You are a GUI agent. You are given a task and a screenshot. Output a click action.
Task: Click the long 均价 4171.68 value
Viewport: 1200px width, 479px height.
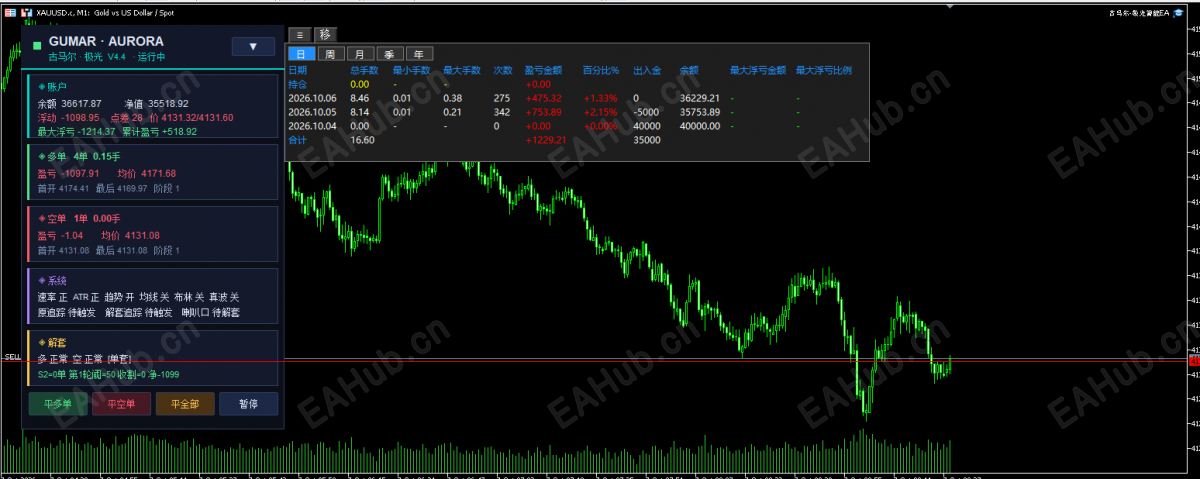click(x=146, y=173)
